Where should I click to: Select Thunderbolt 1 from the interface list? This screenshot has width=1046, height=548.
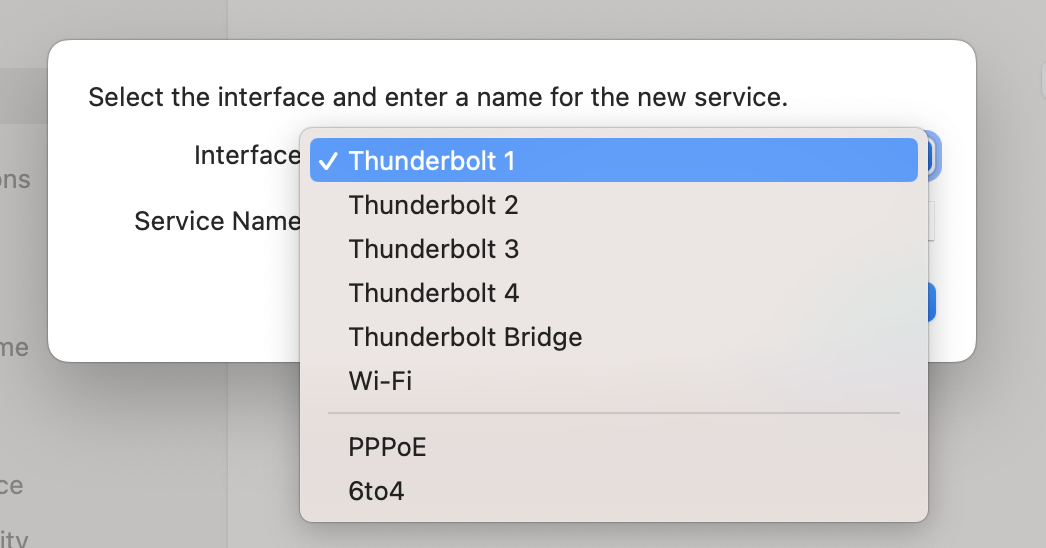click(614, 160)
